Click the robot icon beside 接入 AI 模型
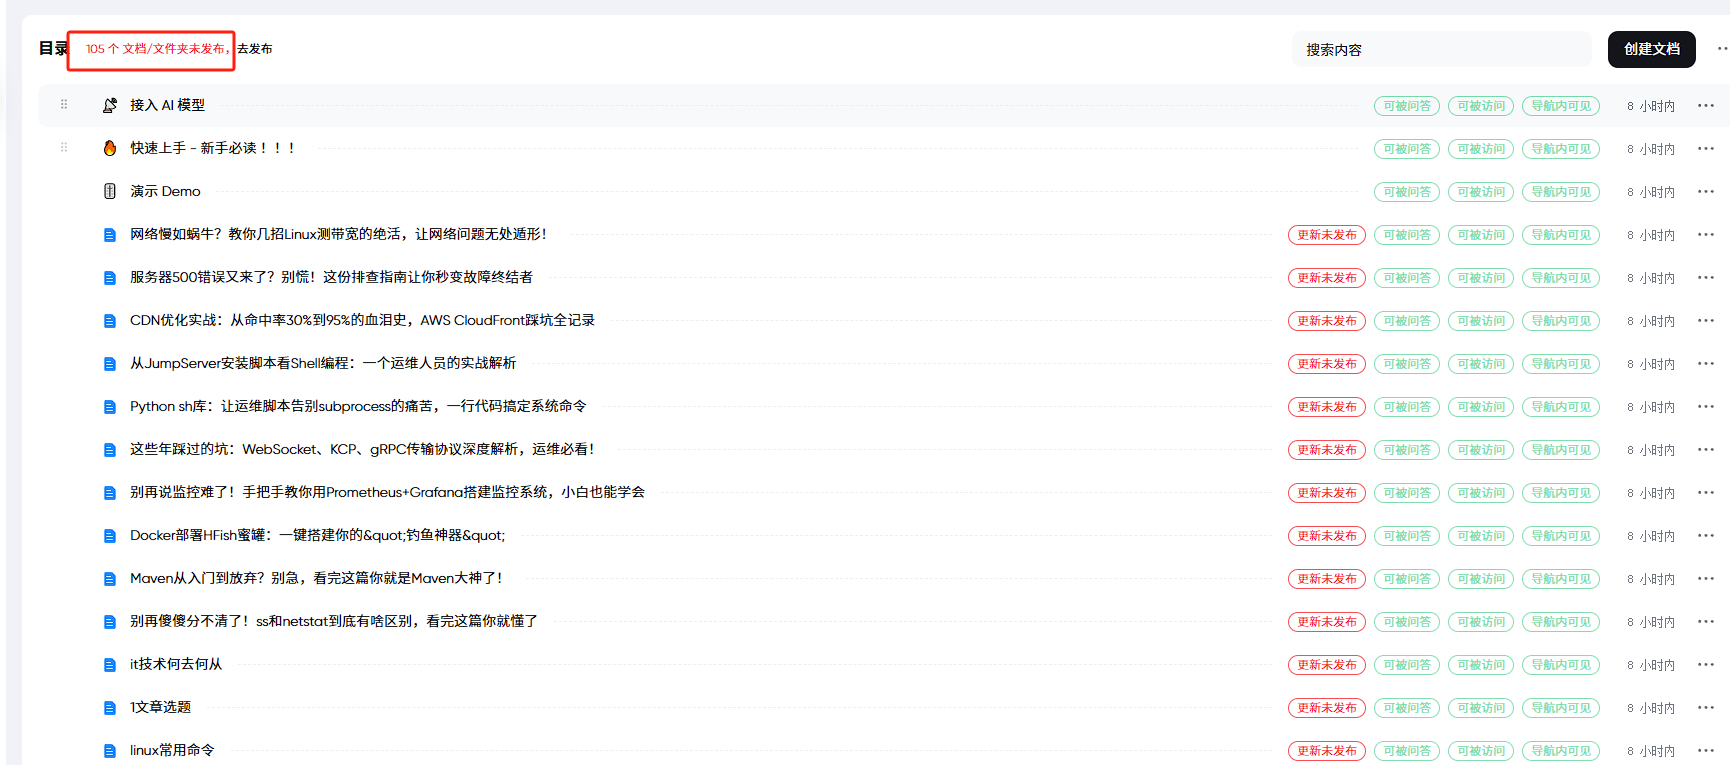This screenshot has height=765, width=1730. [110, 105]
